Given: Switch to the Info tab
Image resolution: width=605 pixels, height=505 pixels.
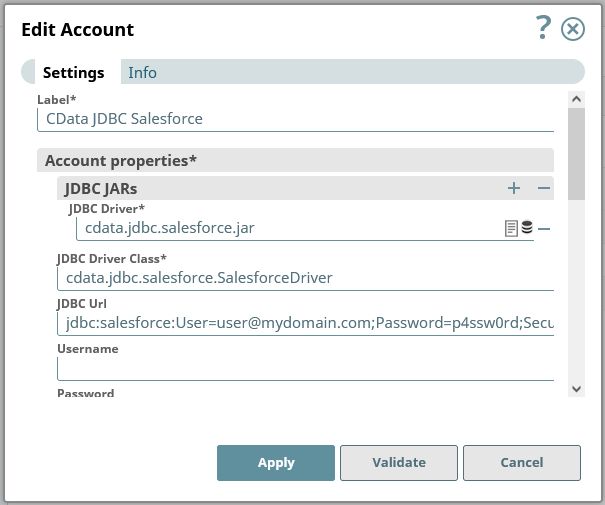Looking at the screenshot, I should [x=142, y=73].
